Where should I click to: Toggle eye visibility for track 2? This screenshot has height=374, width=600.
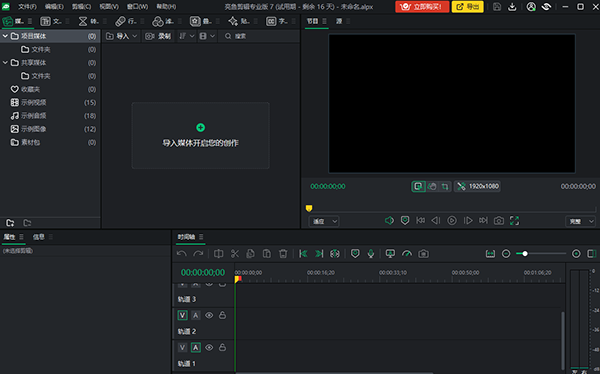(209, 315)
